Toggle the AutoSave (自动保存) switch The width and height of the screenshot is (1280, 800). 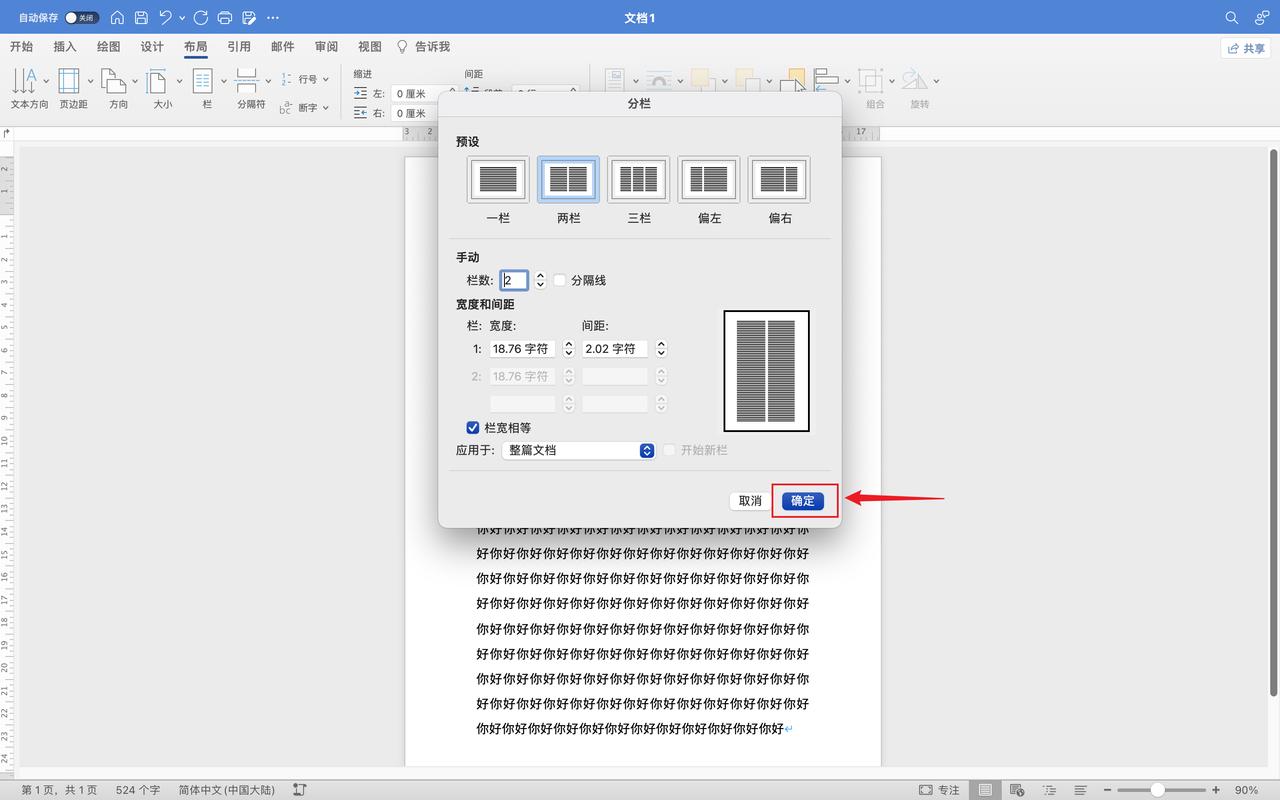coord(82,18)
